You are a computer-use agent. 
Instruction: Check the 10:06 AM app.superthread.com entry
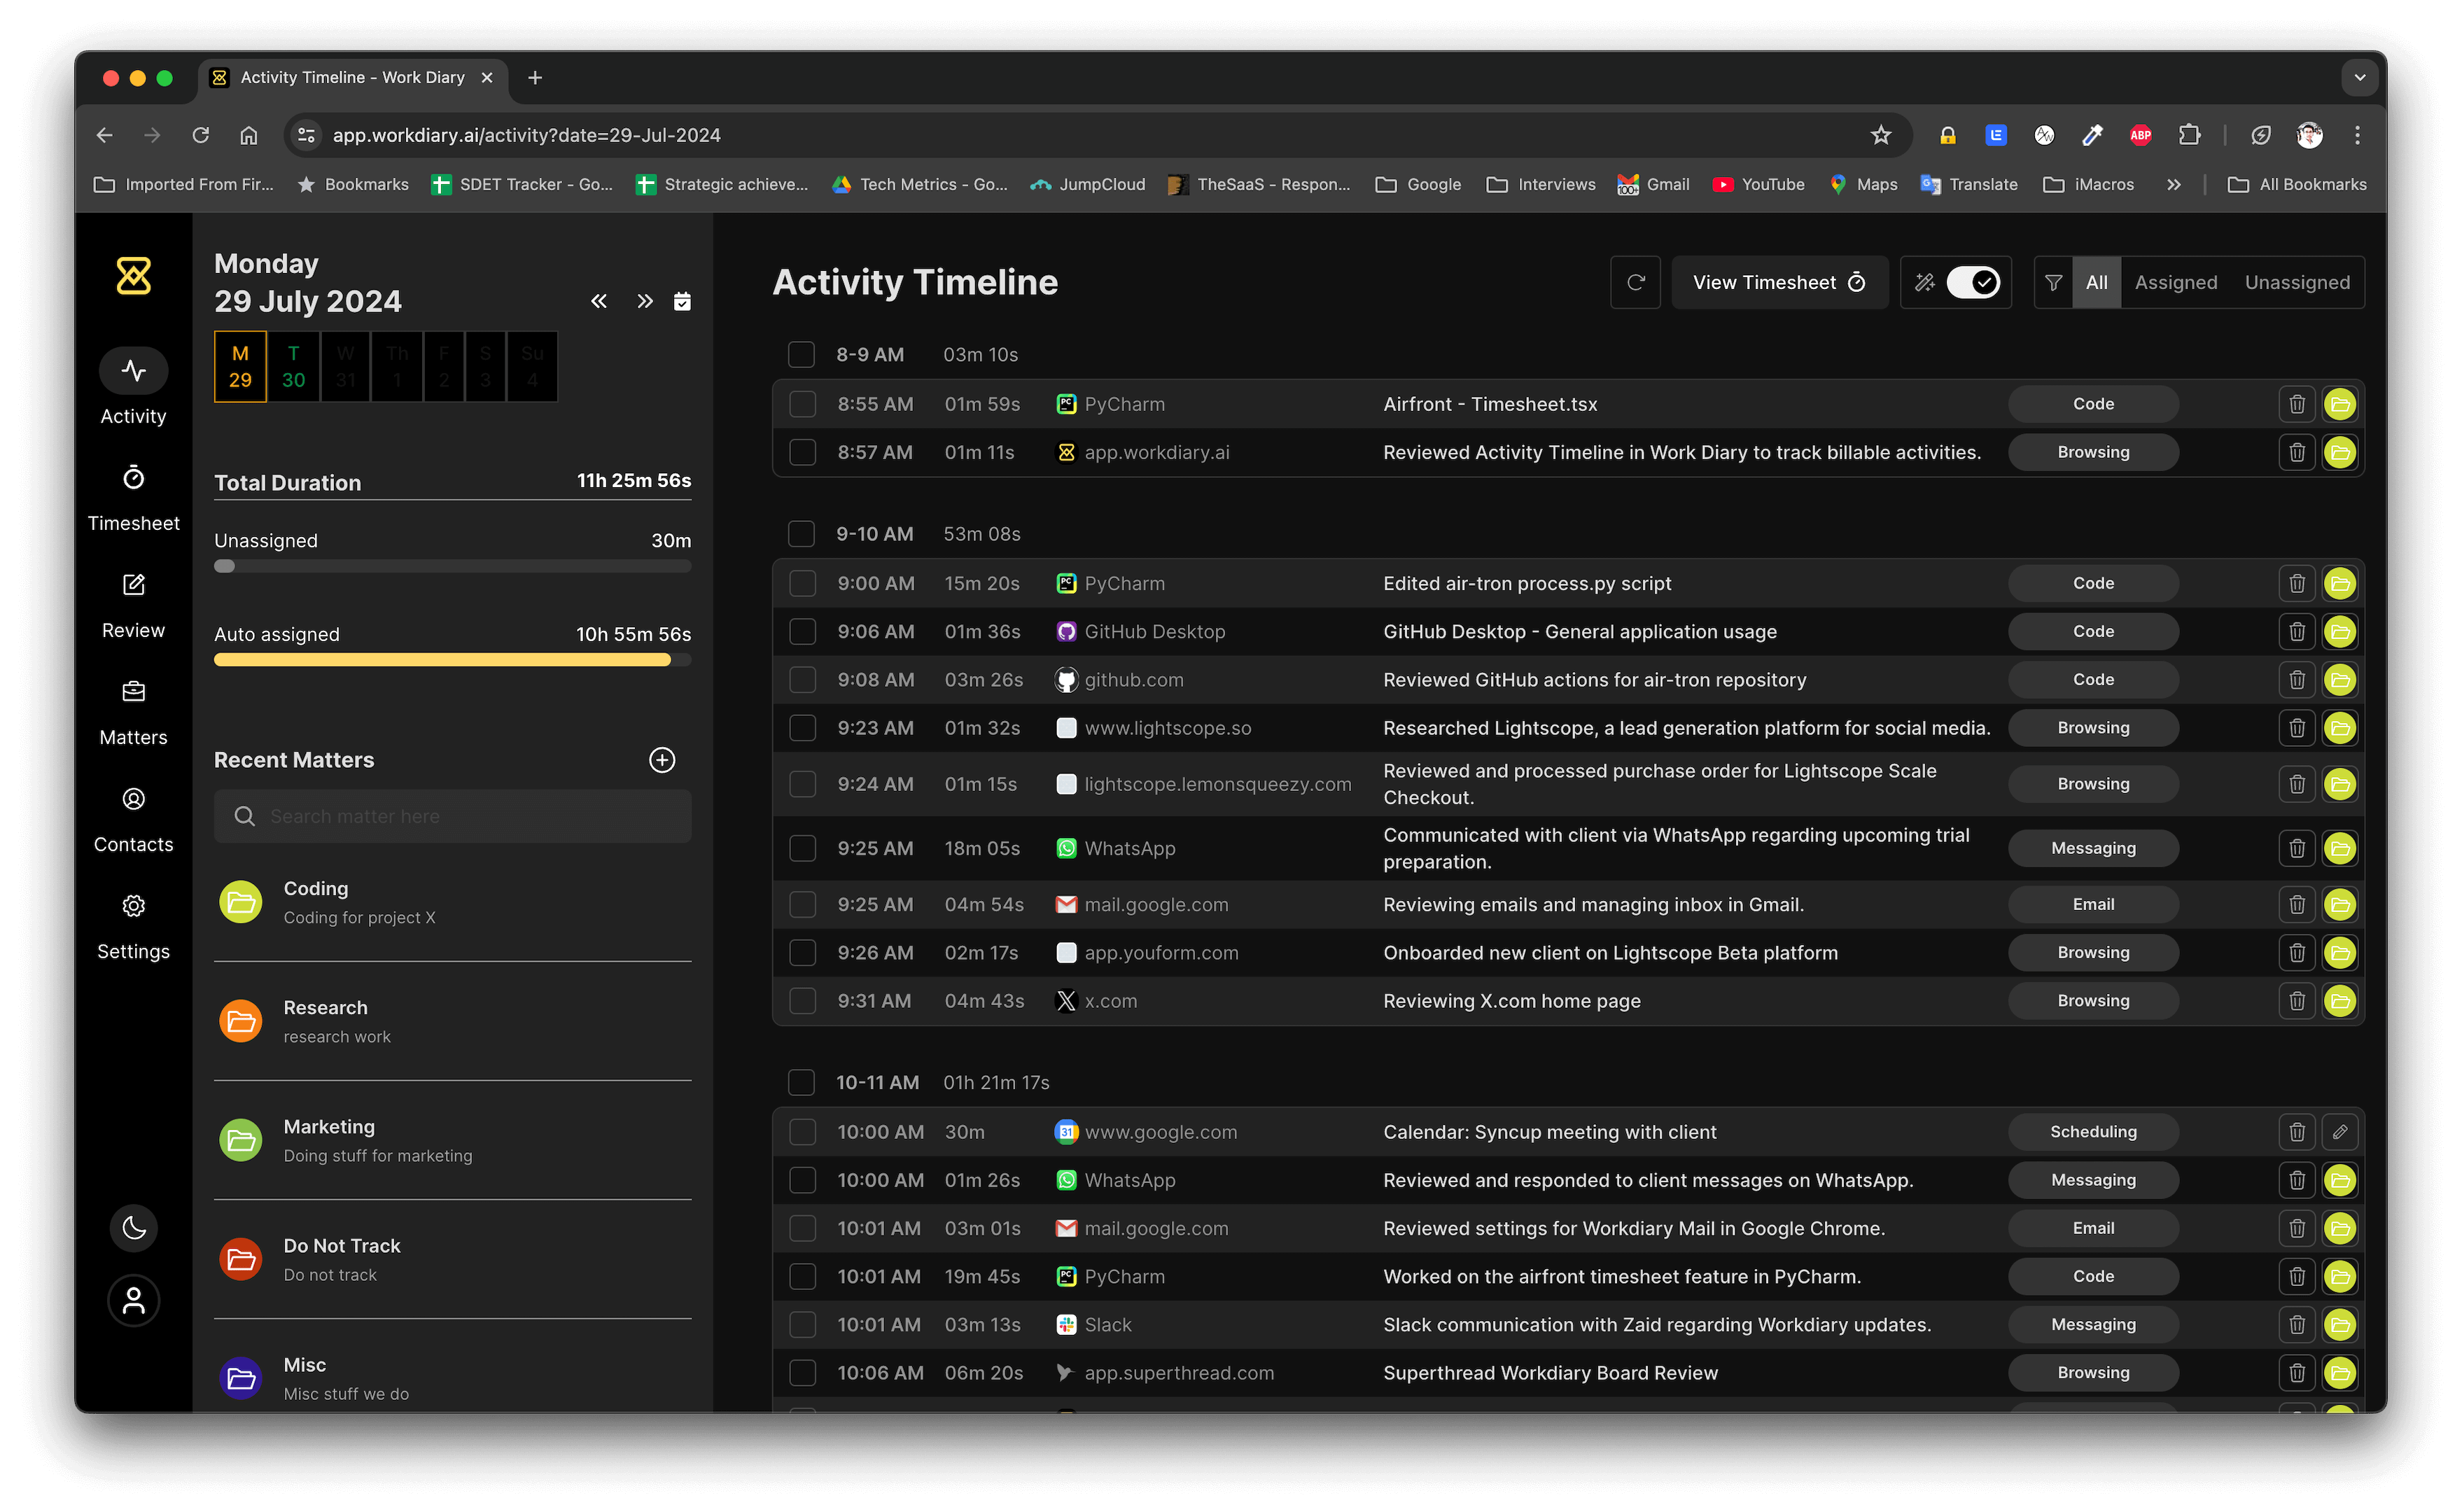click(x=802, y=1373)
